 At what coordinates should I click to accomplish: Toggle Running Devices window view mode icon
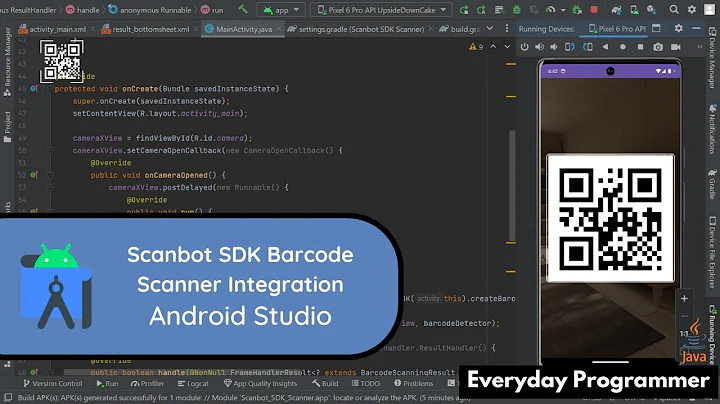656,28
